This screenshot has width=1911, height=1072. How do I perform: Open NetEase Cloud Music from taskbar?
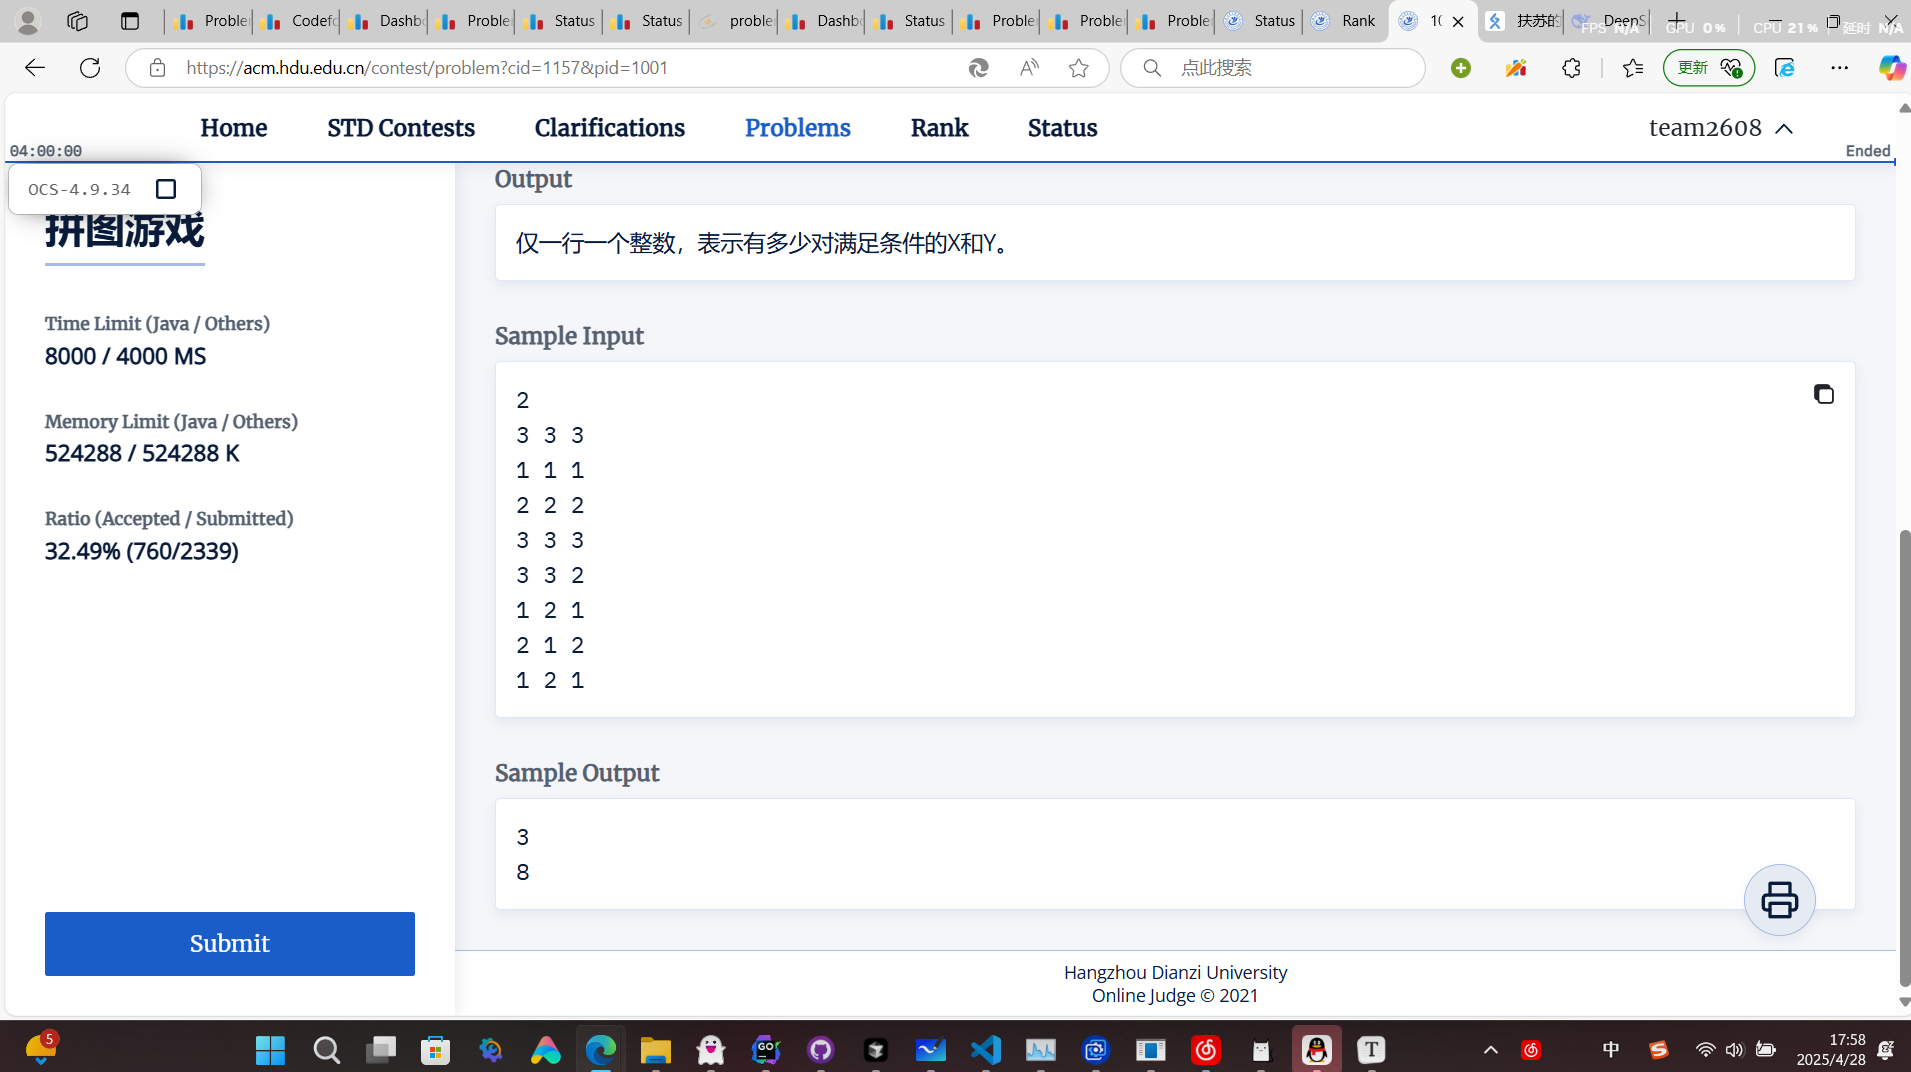coord(1206,1050)
